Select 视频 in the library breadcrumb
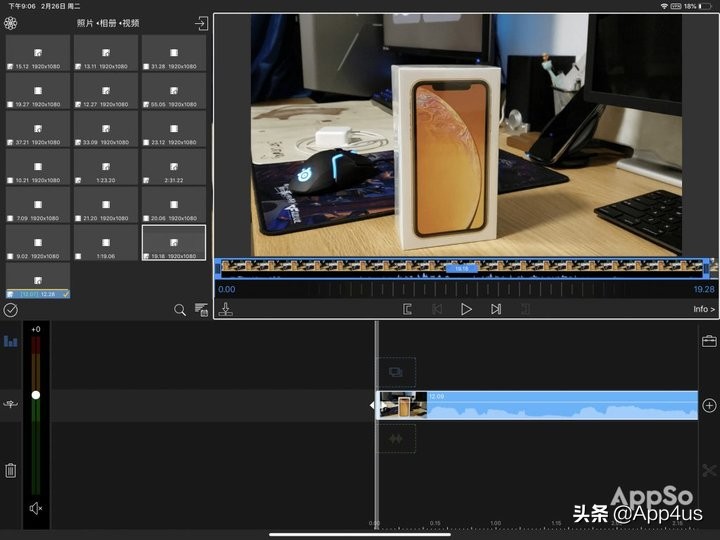The width and height of the screenshot is (720, 540). click(131, 23)
